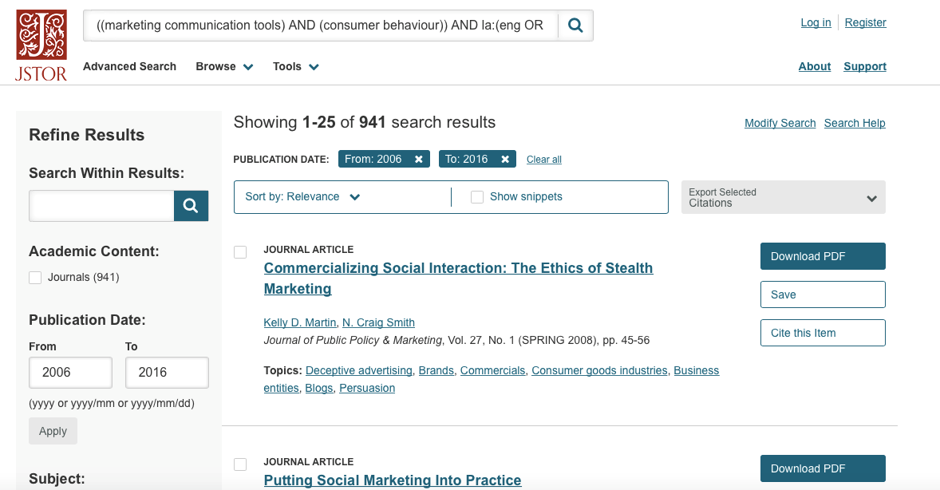
Task: Open the Export Selected Citations dropdown
Action: tap(783, 197)
